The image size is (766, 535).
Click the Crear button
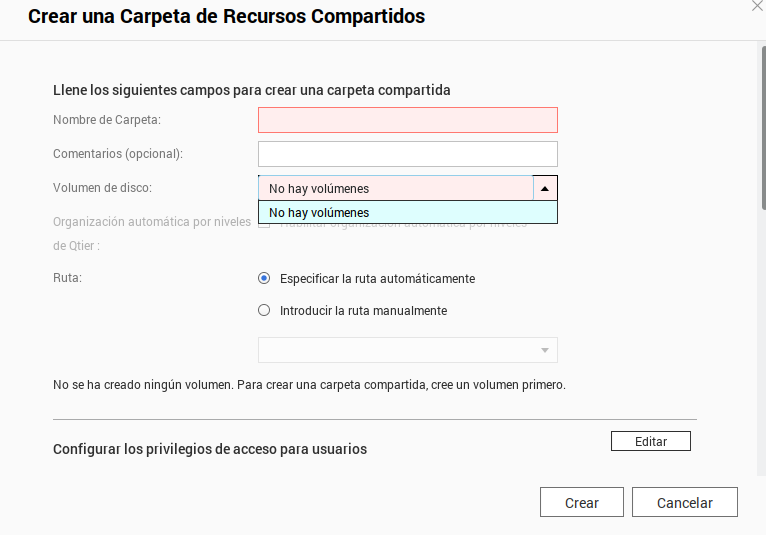click(581, 503)
